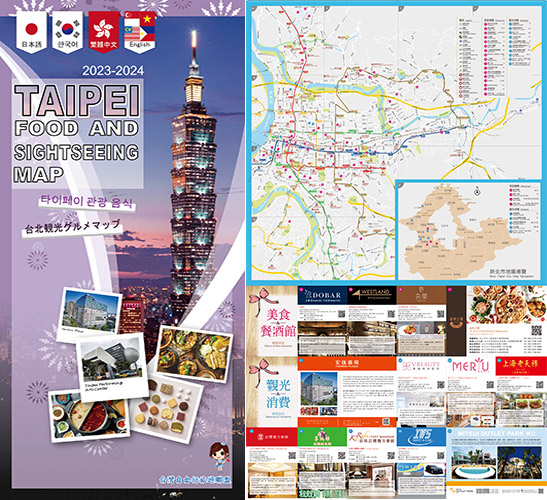Click the Japanese flag language banner
This screenshot has height=500, width=547.
(x=31, y=32)
